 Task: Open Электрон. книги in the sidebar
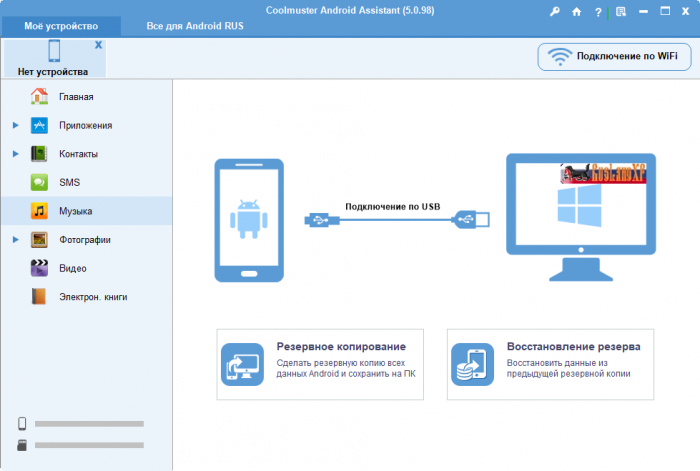pyautogui.click(x=87, y=297)
